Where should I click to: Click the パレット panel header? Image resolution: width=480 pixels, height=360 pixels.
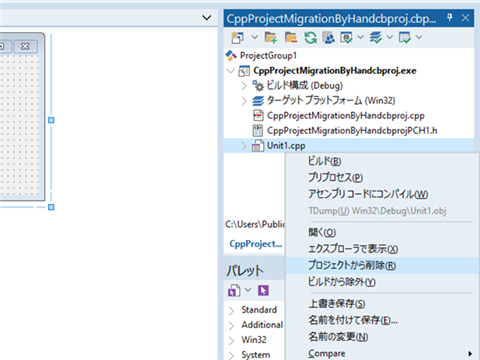pos(255,270)
